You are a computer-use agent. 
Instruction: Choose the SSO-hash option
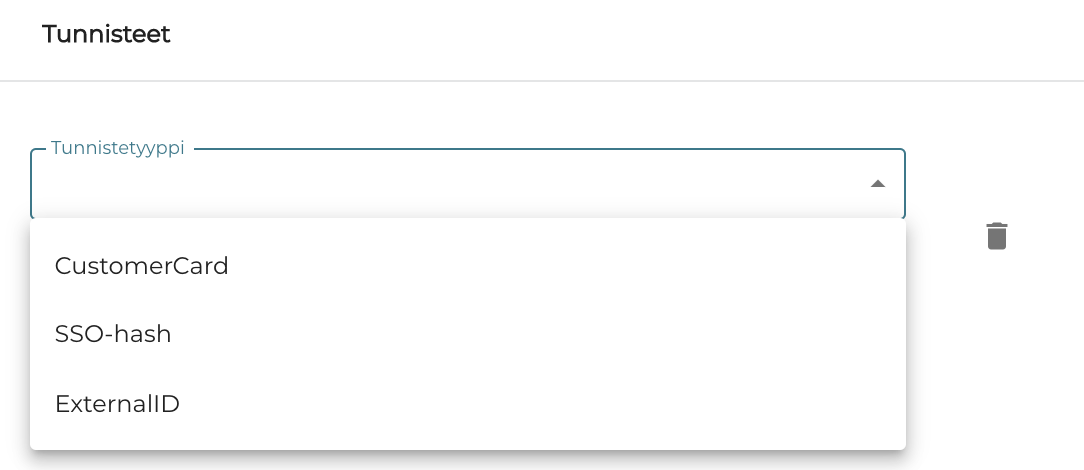pos(113,334)
